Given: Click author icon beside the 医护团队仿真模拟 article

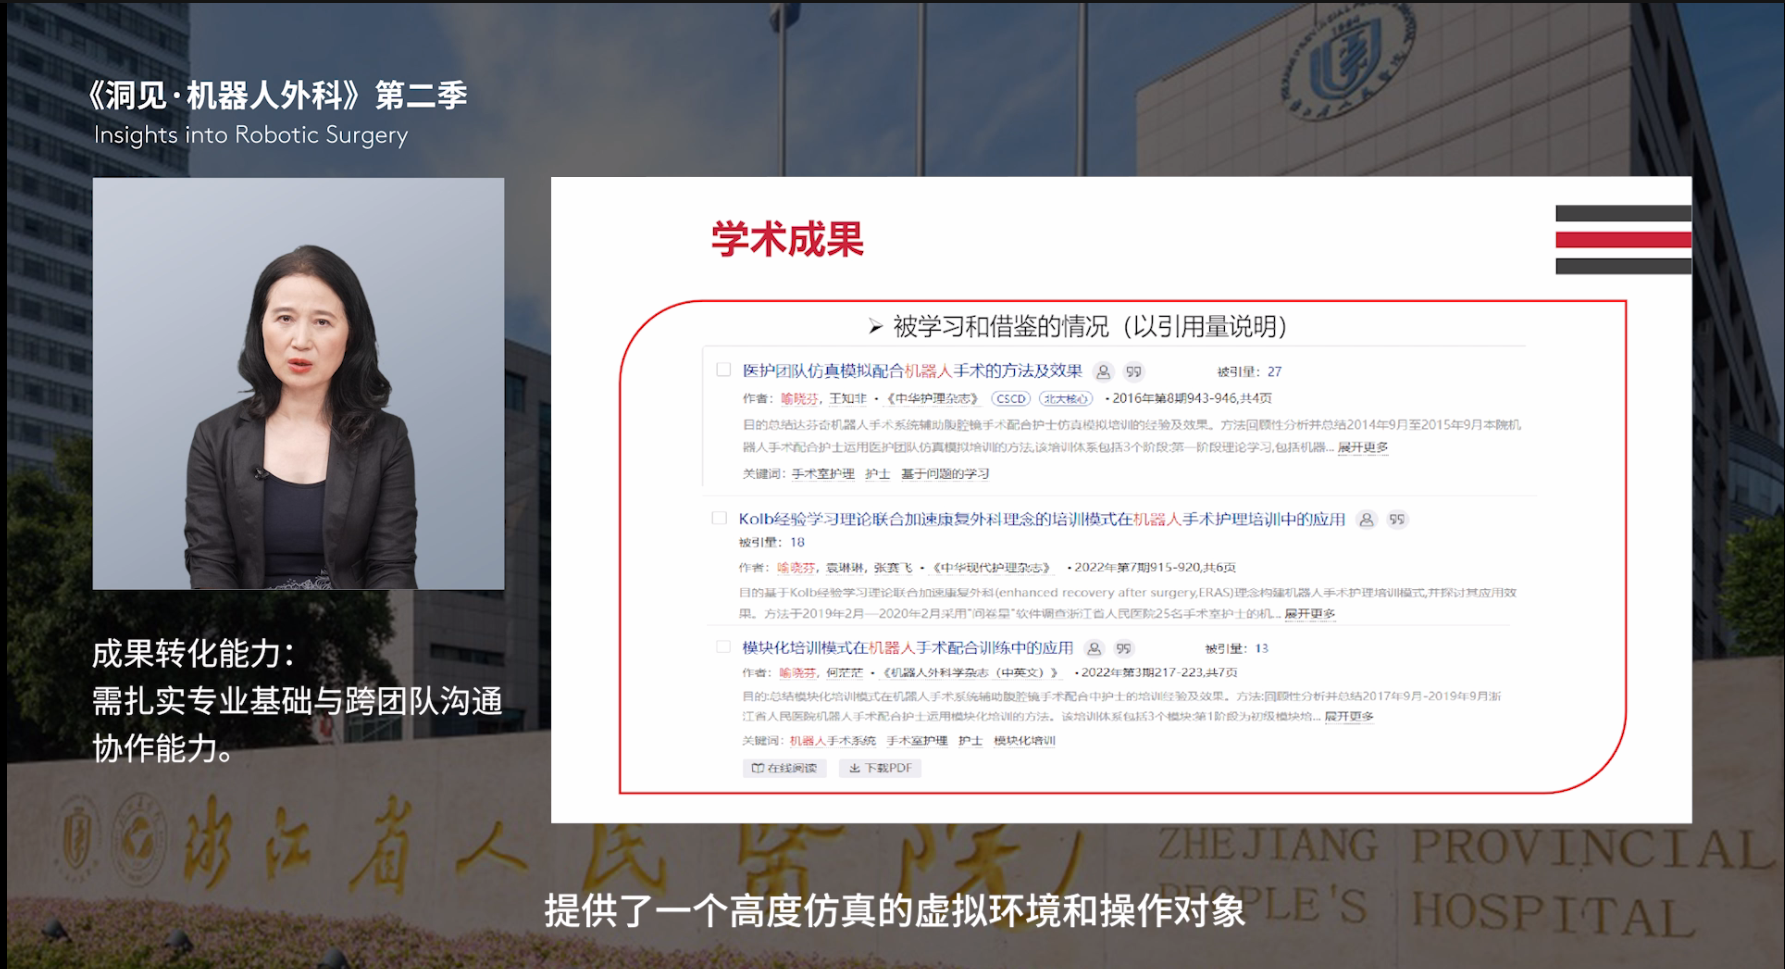Looking at the screenshot, I should tap(1103, 372).
